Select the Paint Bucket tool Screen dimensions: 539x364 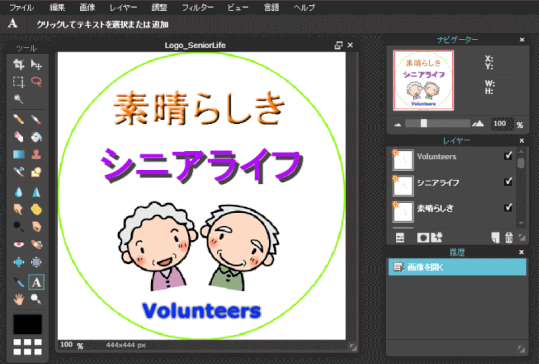click(x=36, y=137)
